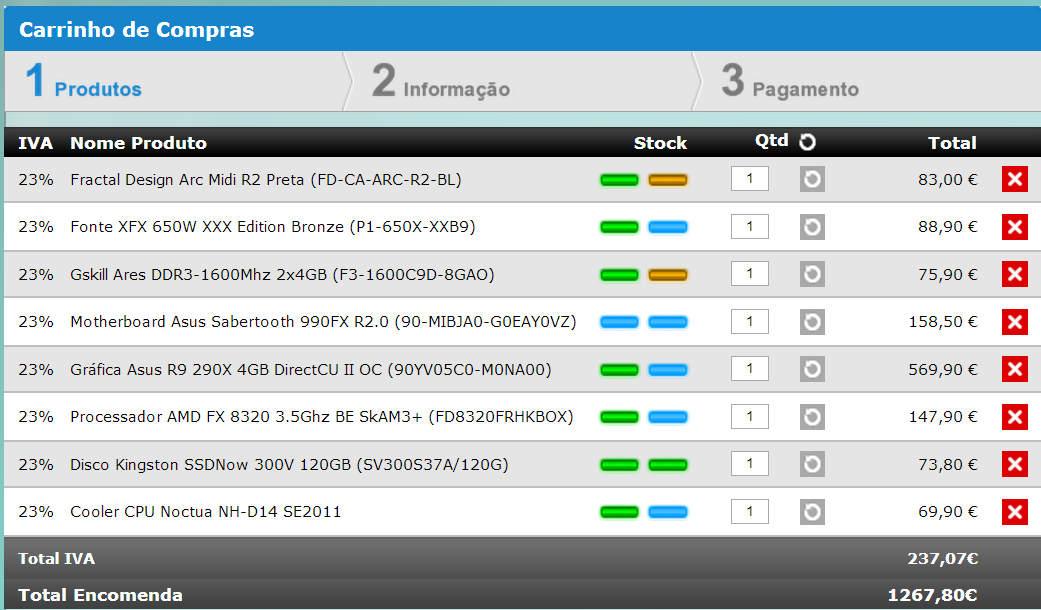Select step 1 Produtos tab
This screenshot has height=610, width=1041.
click(83, 83)
